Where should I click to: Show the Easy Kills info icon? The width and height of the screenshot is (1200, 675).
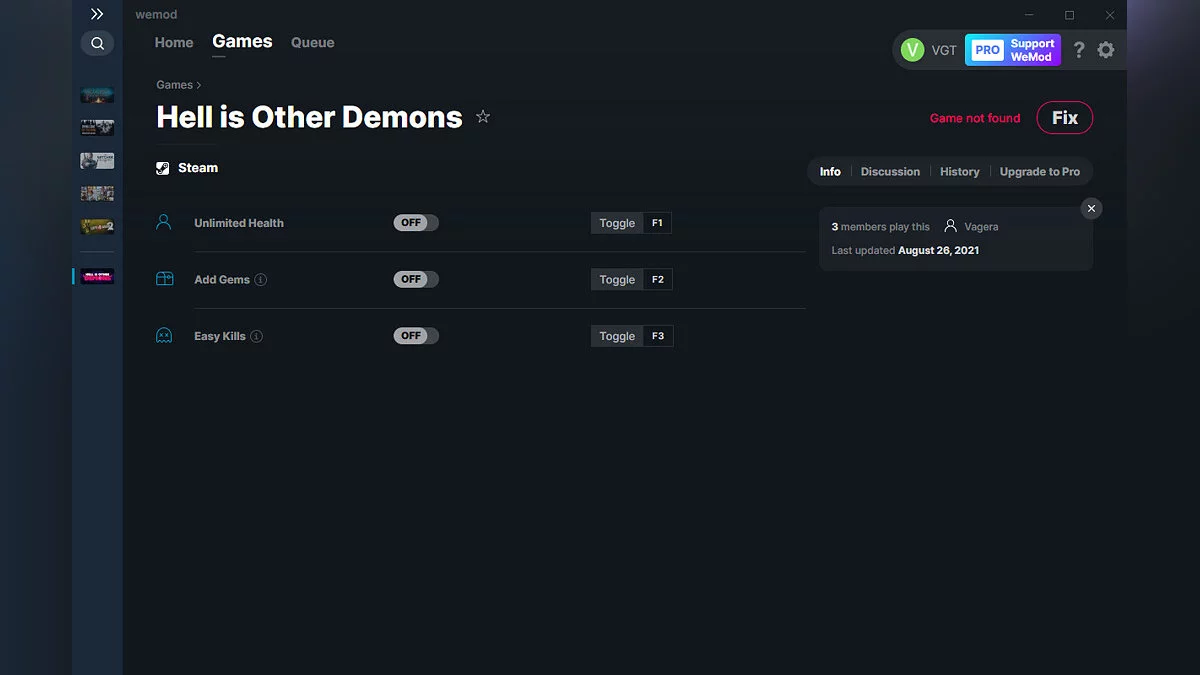(x=257, y=336)
